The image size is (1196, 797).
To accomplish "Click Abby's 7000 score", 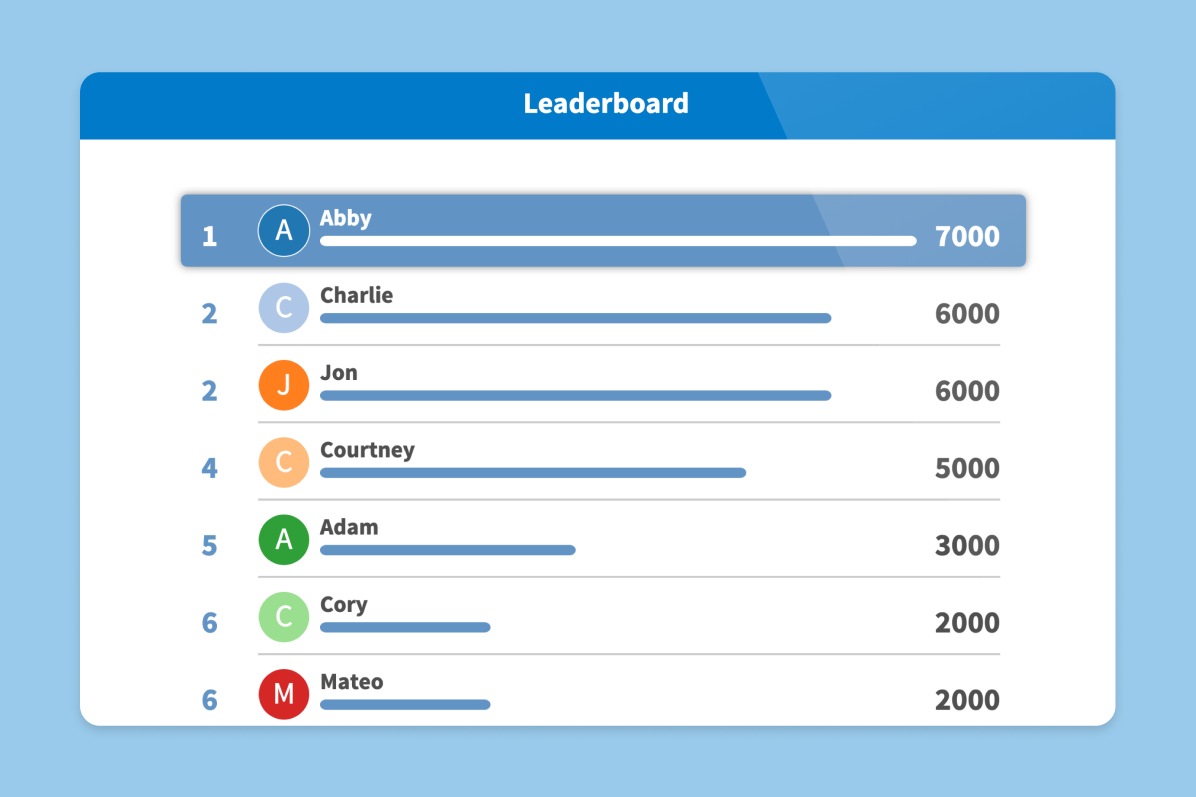I will [x=967, y=236].
